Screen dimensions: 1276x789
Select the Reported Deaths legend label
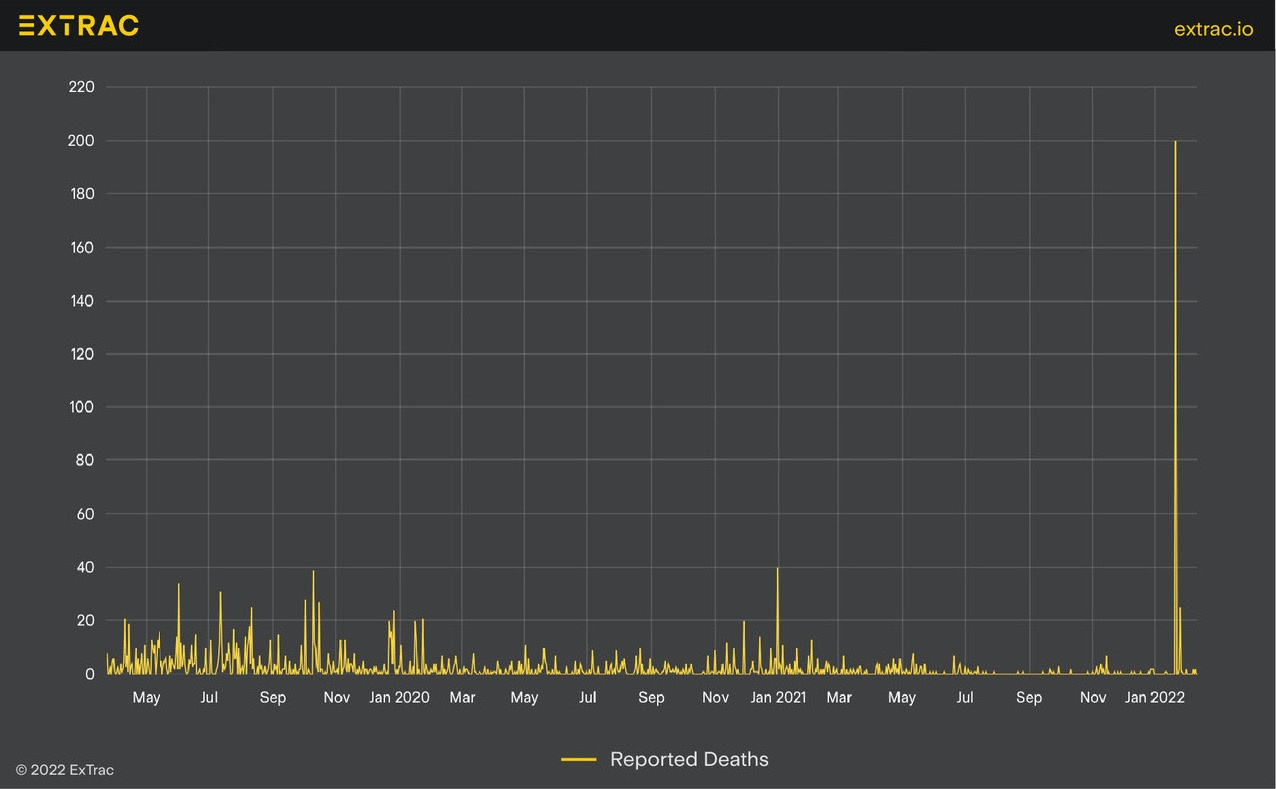[x=689, y=760]
